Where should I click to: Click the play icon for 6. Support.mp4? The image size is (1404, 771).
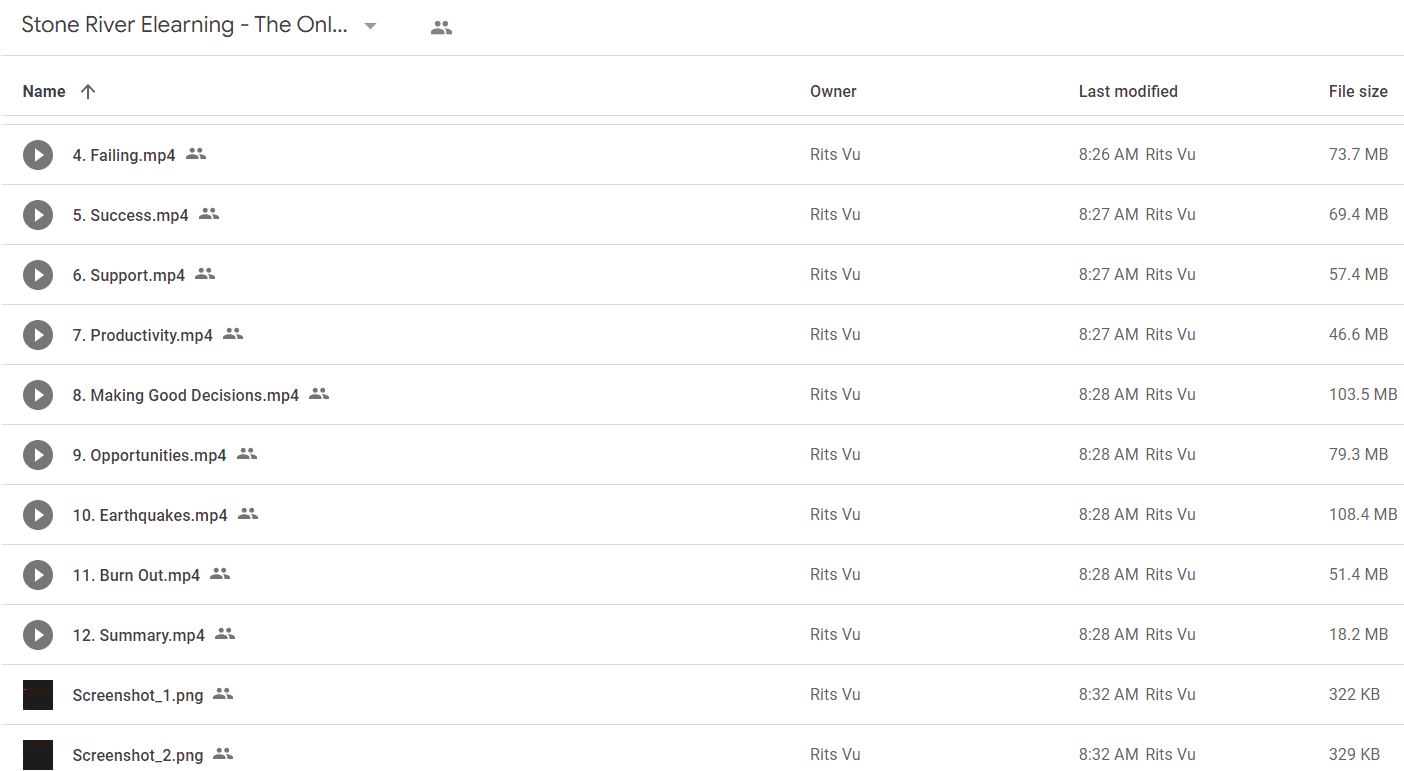[38, 275]
